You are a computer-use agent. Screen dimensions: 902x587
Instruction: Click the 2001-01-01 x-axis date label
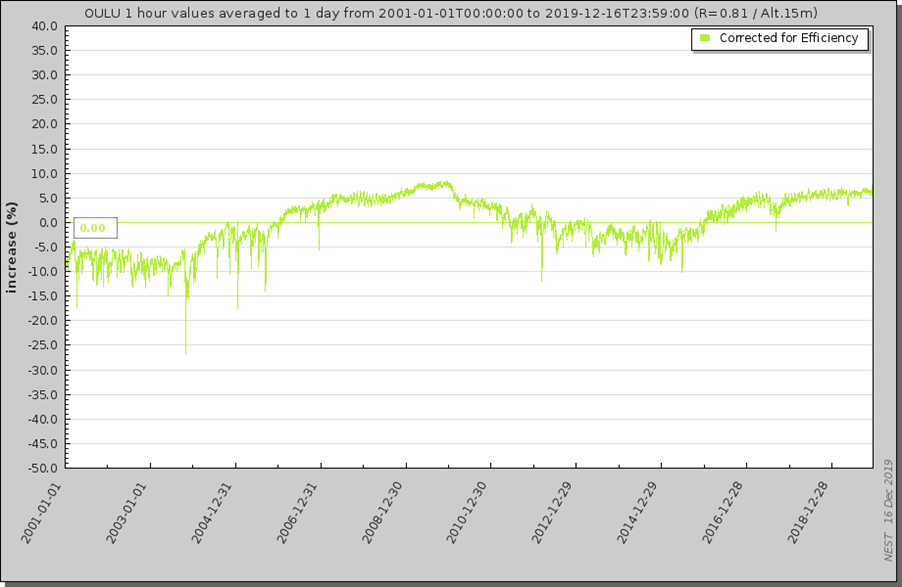pyautogui.click(x=41, y=513)
